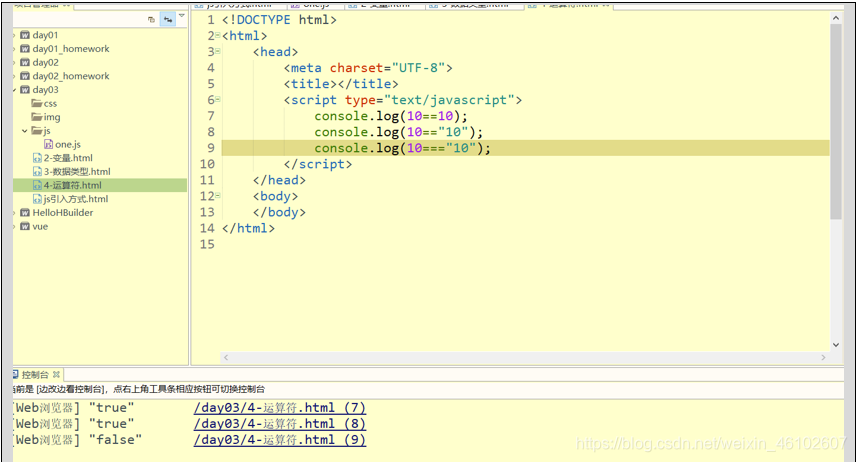Fold the head tag at line 3
The height and width of the screenshot is (462, 857).
click(218, 51)
